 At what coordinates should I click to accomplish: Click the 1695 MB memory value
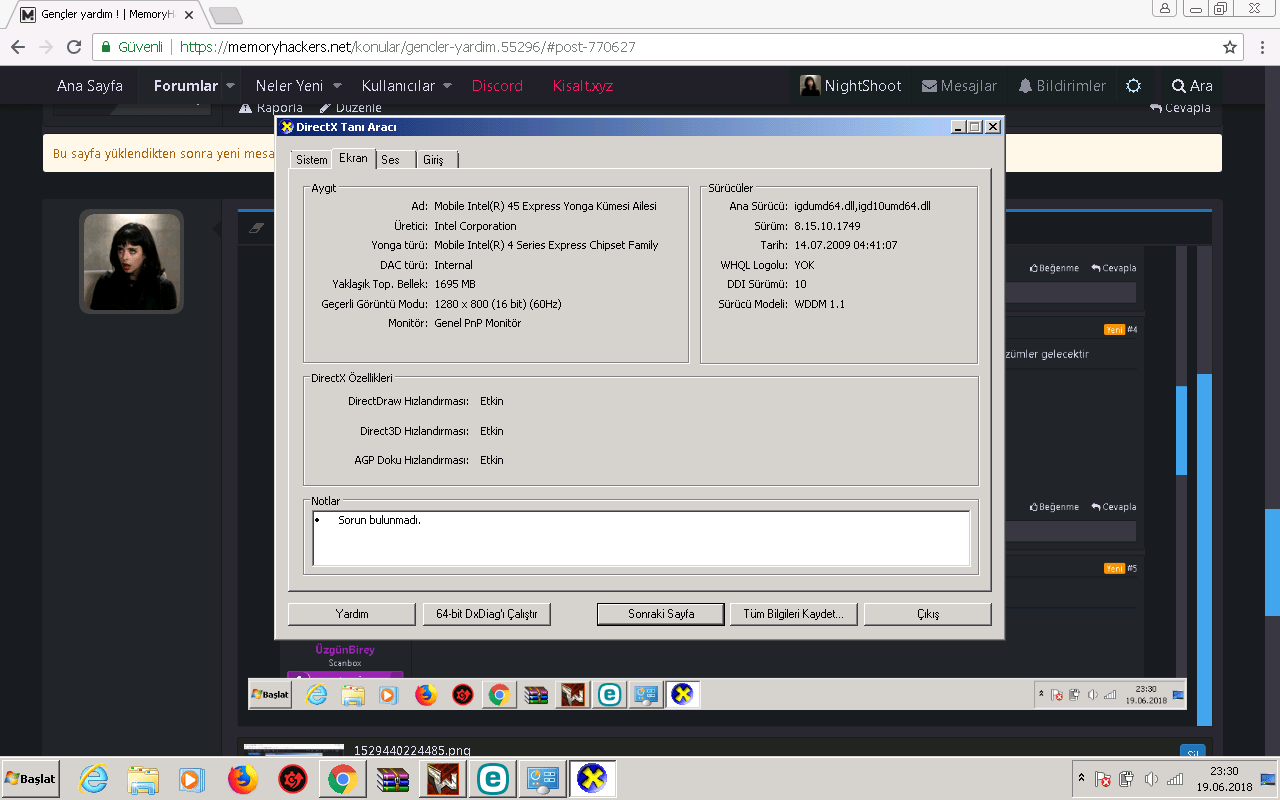coord(455,284)
